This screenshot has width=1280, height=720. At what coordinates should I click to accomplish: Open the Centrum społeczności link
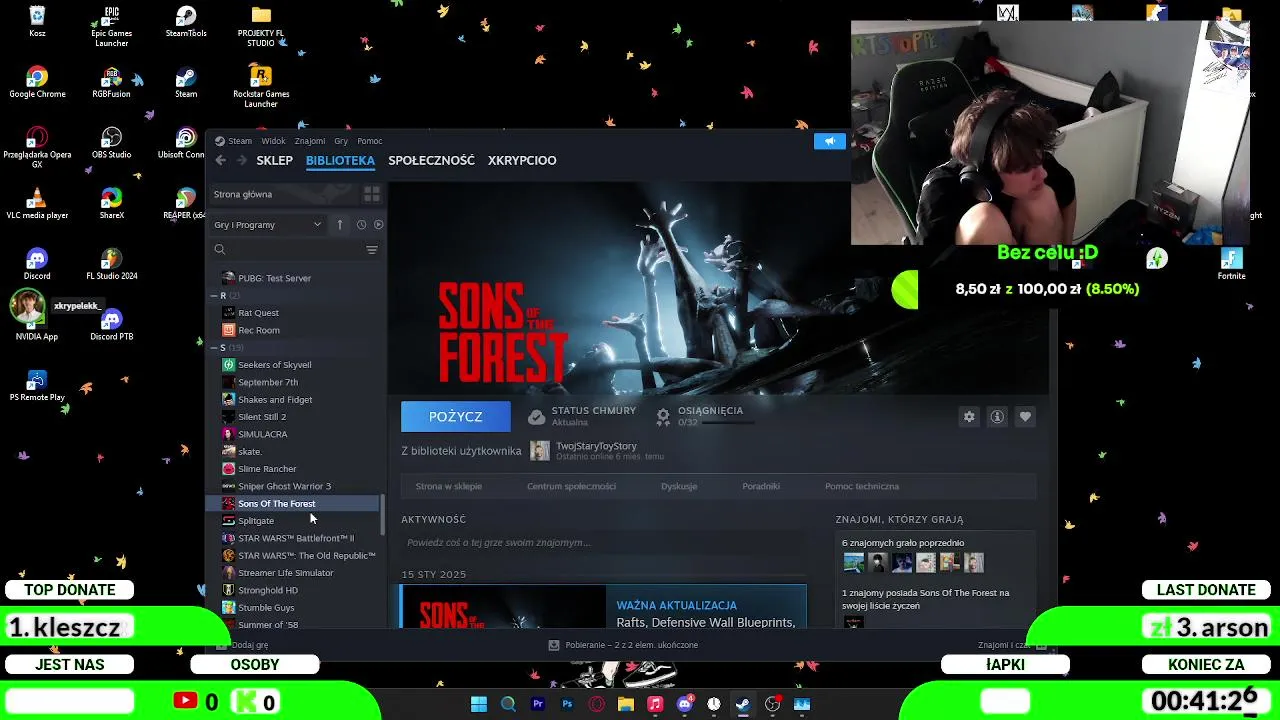point(571,486)
